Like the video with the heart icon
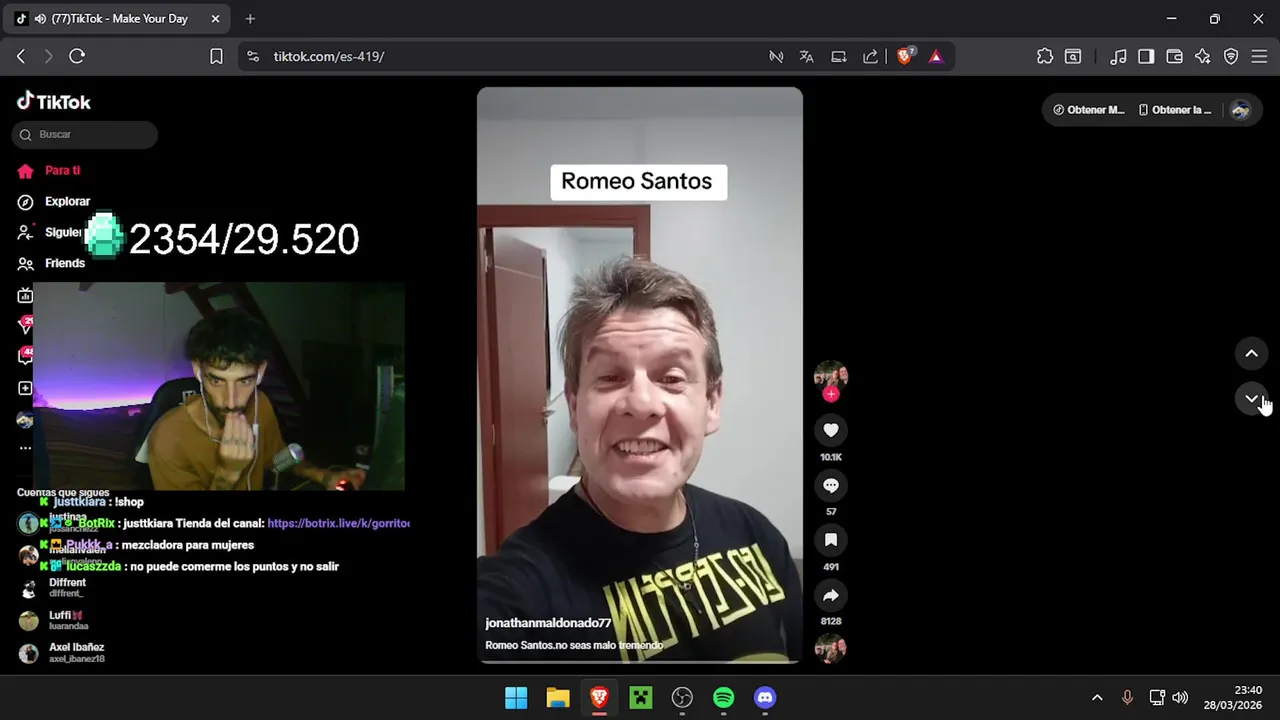This screenshot has width=1280, height=720. click(x=831, y=430)
